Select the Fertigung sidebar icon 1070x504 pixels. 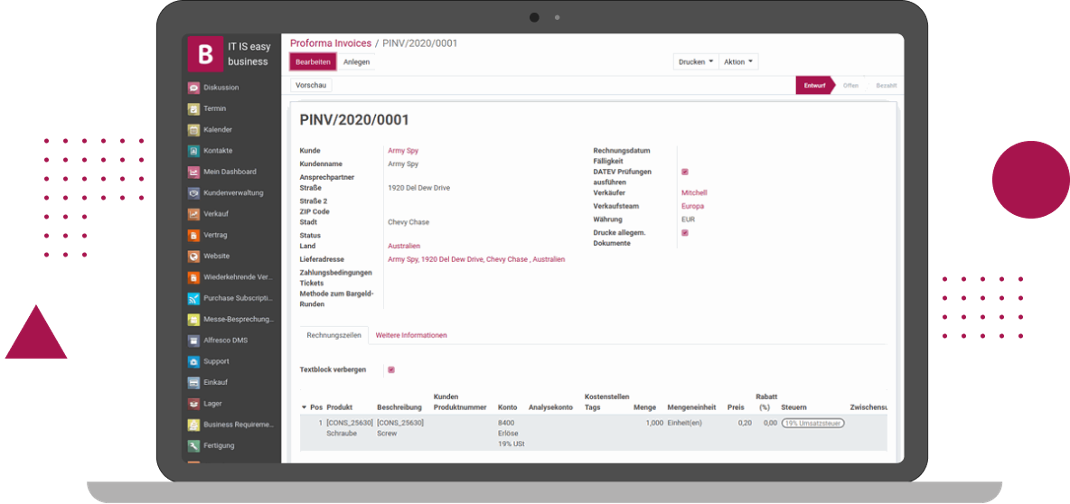click(x=194, y=445)
